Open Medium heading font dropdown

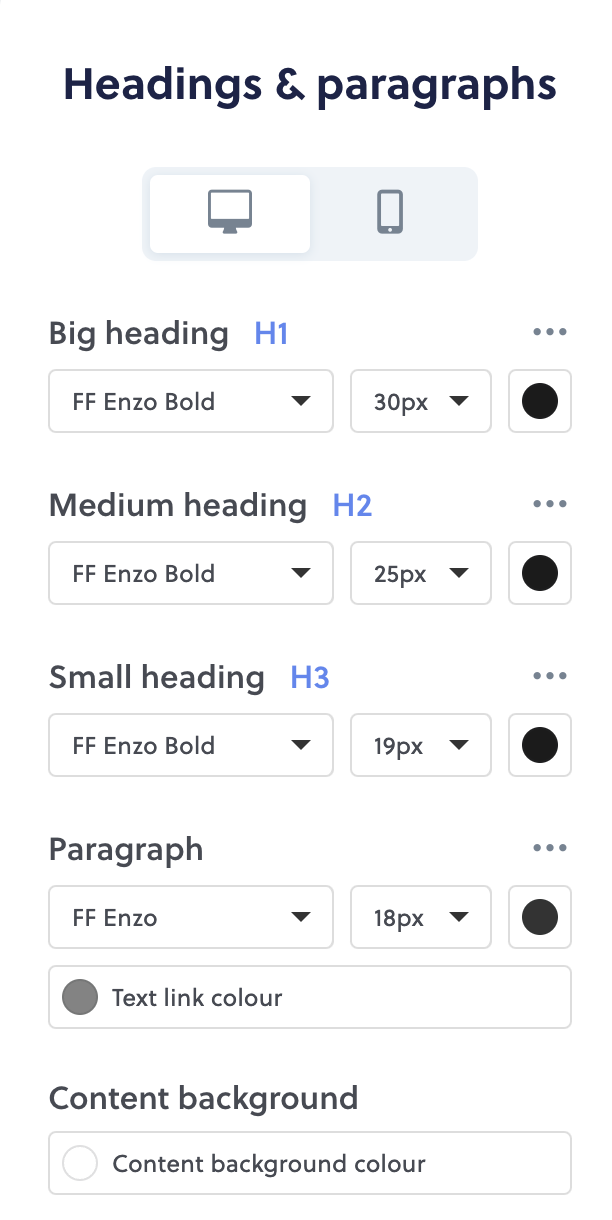191,573
